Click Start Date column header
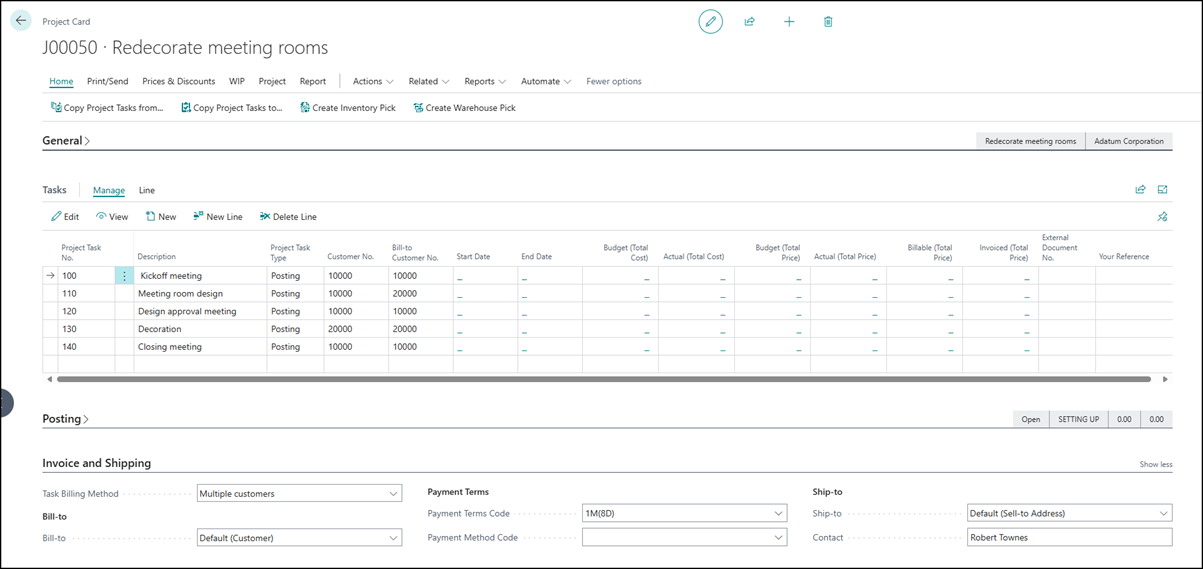1203x569 pixels. (474, 257)
